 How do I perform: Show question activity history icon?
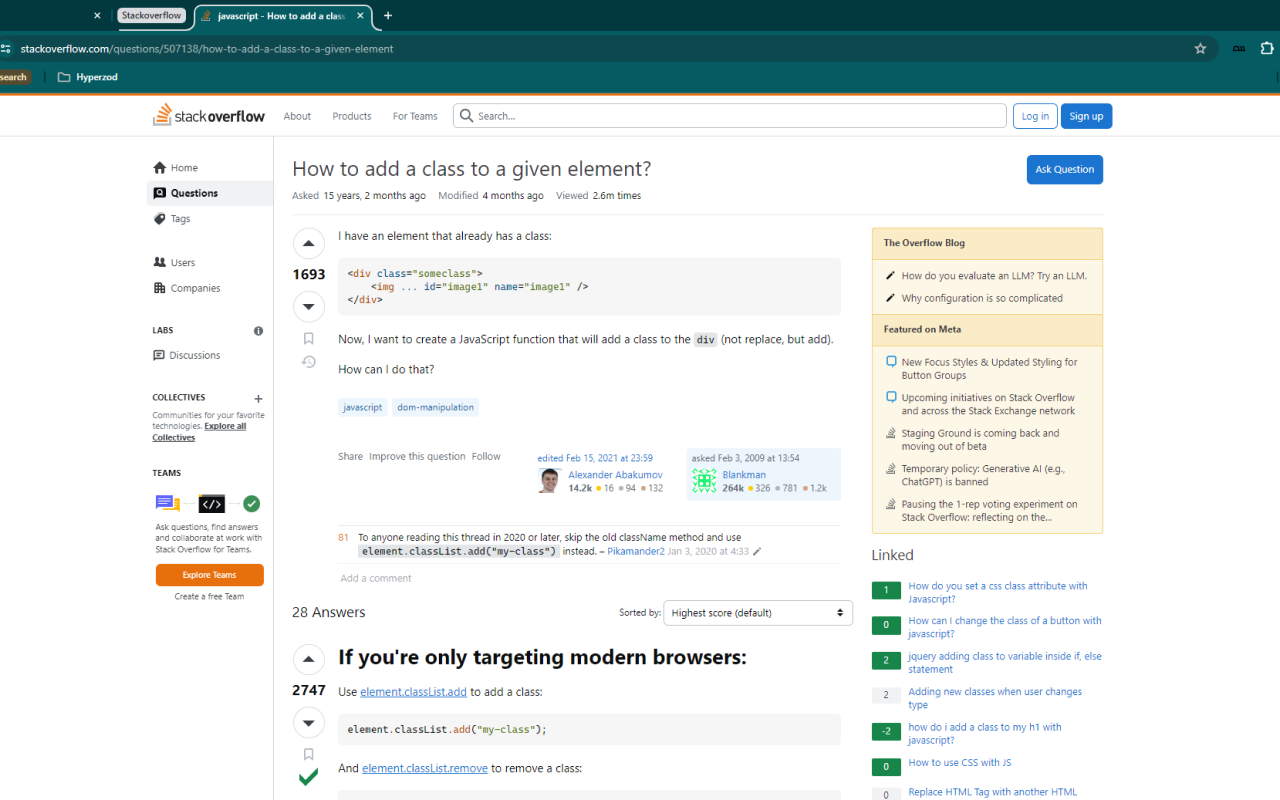308,362
